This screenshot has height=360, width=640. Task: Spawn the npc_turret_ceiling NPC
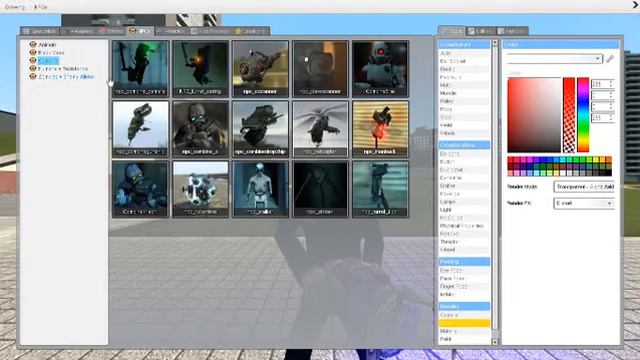200,69
